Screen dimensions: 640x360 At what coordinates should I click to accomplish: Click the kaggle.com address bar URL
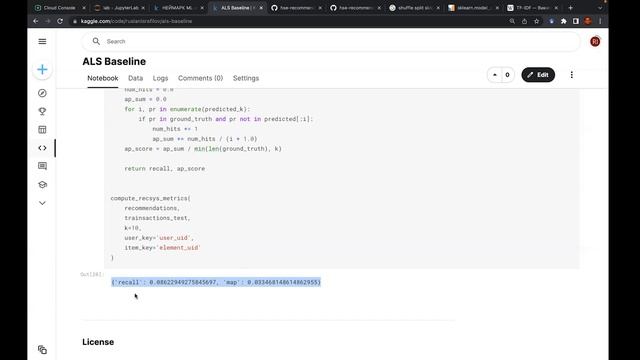click(136, 21)
